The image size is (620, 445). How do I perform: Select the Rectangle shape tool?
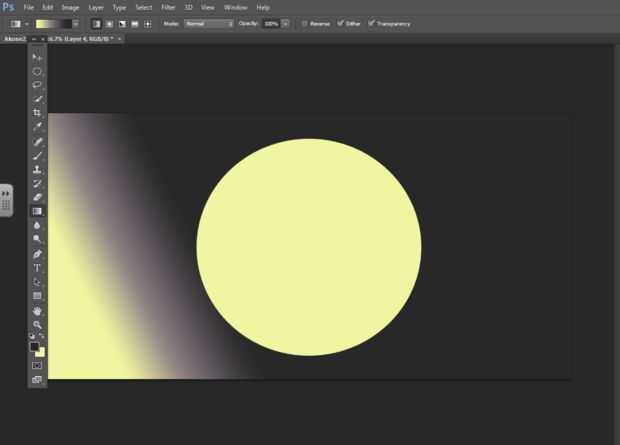point(37,296)
